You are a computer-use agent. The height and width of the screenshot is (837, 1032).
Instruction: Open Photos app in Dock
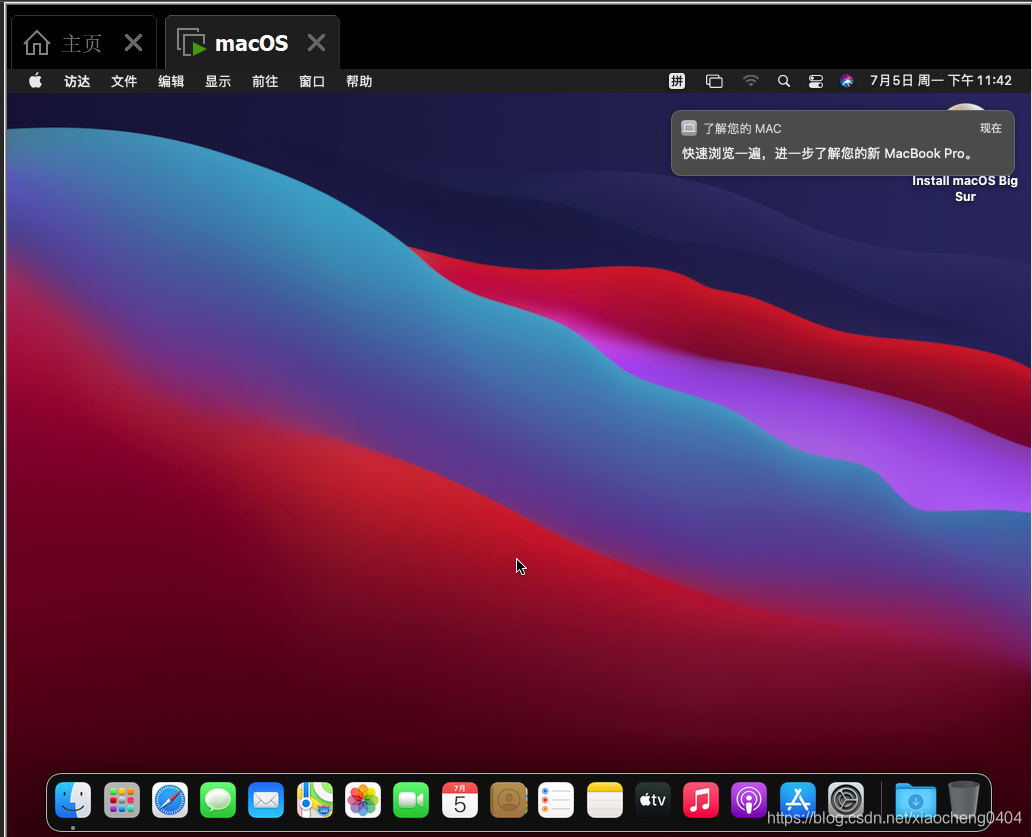(363, 800)
